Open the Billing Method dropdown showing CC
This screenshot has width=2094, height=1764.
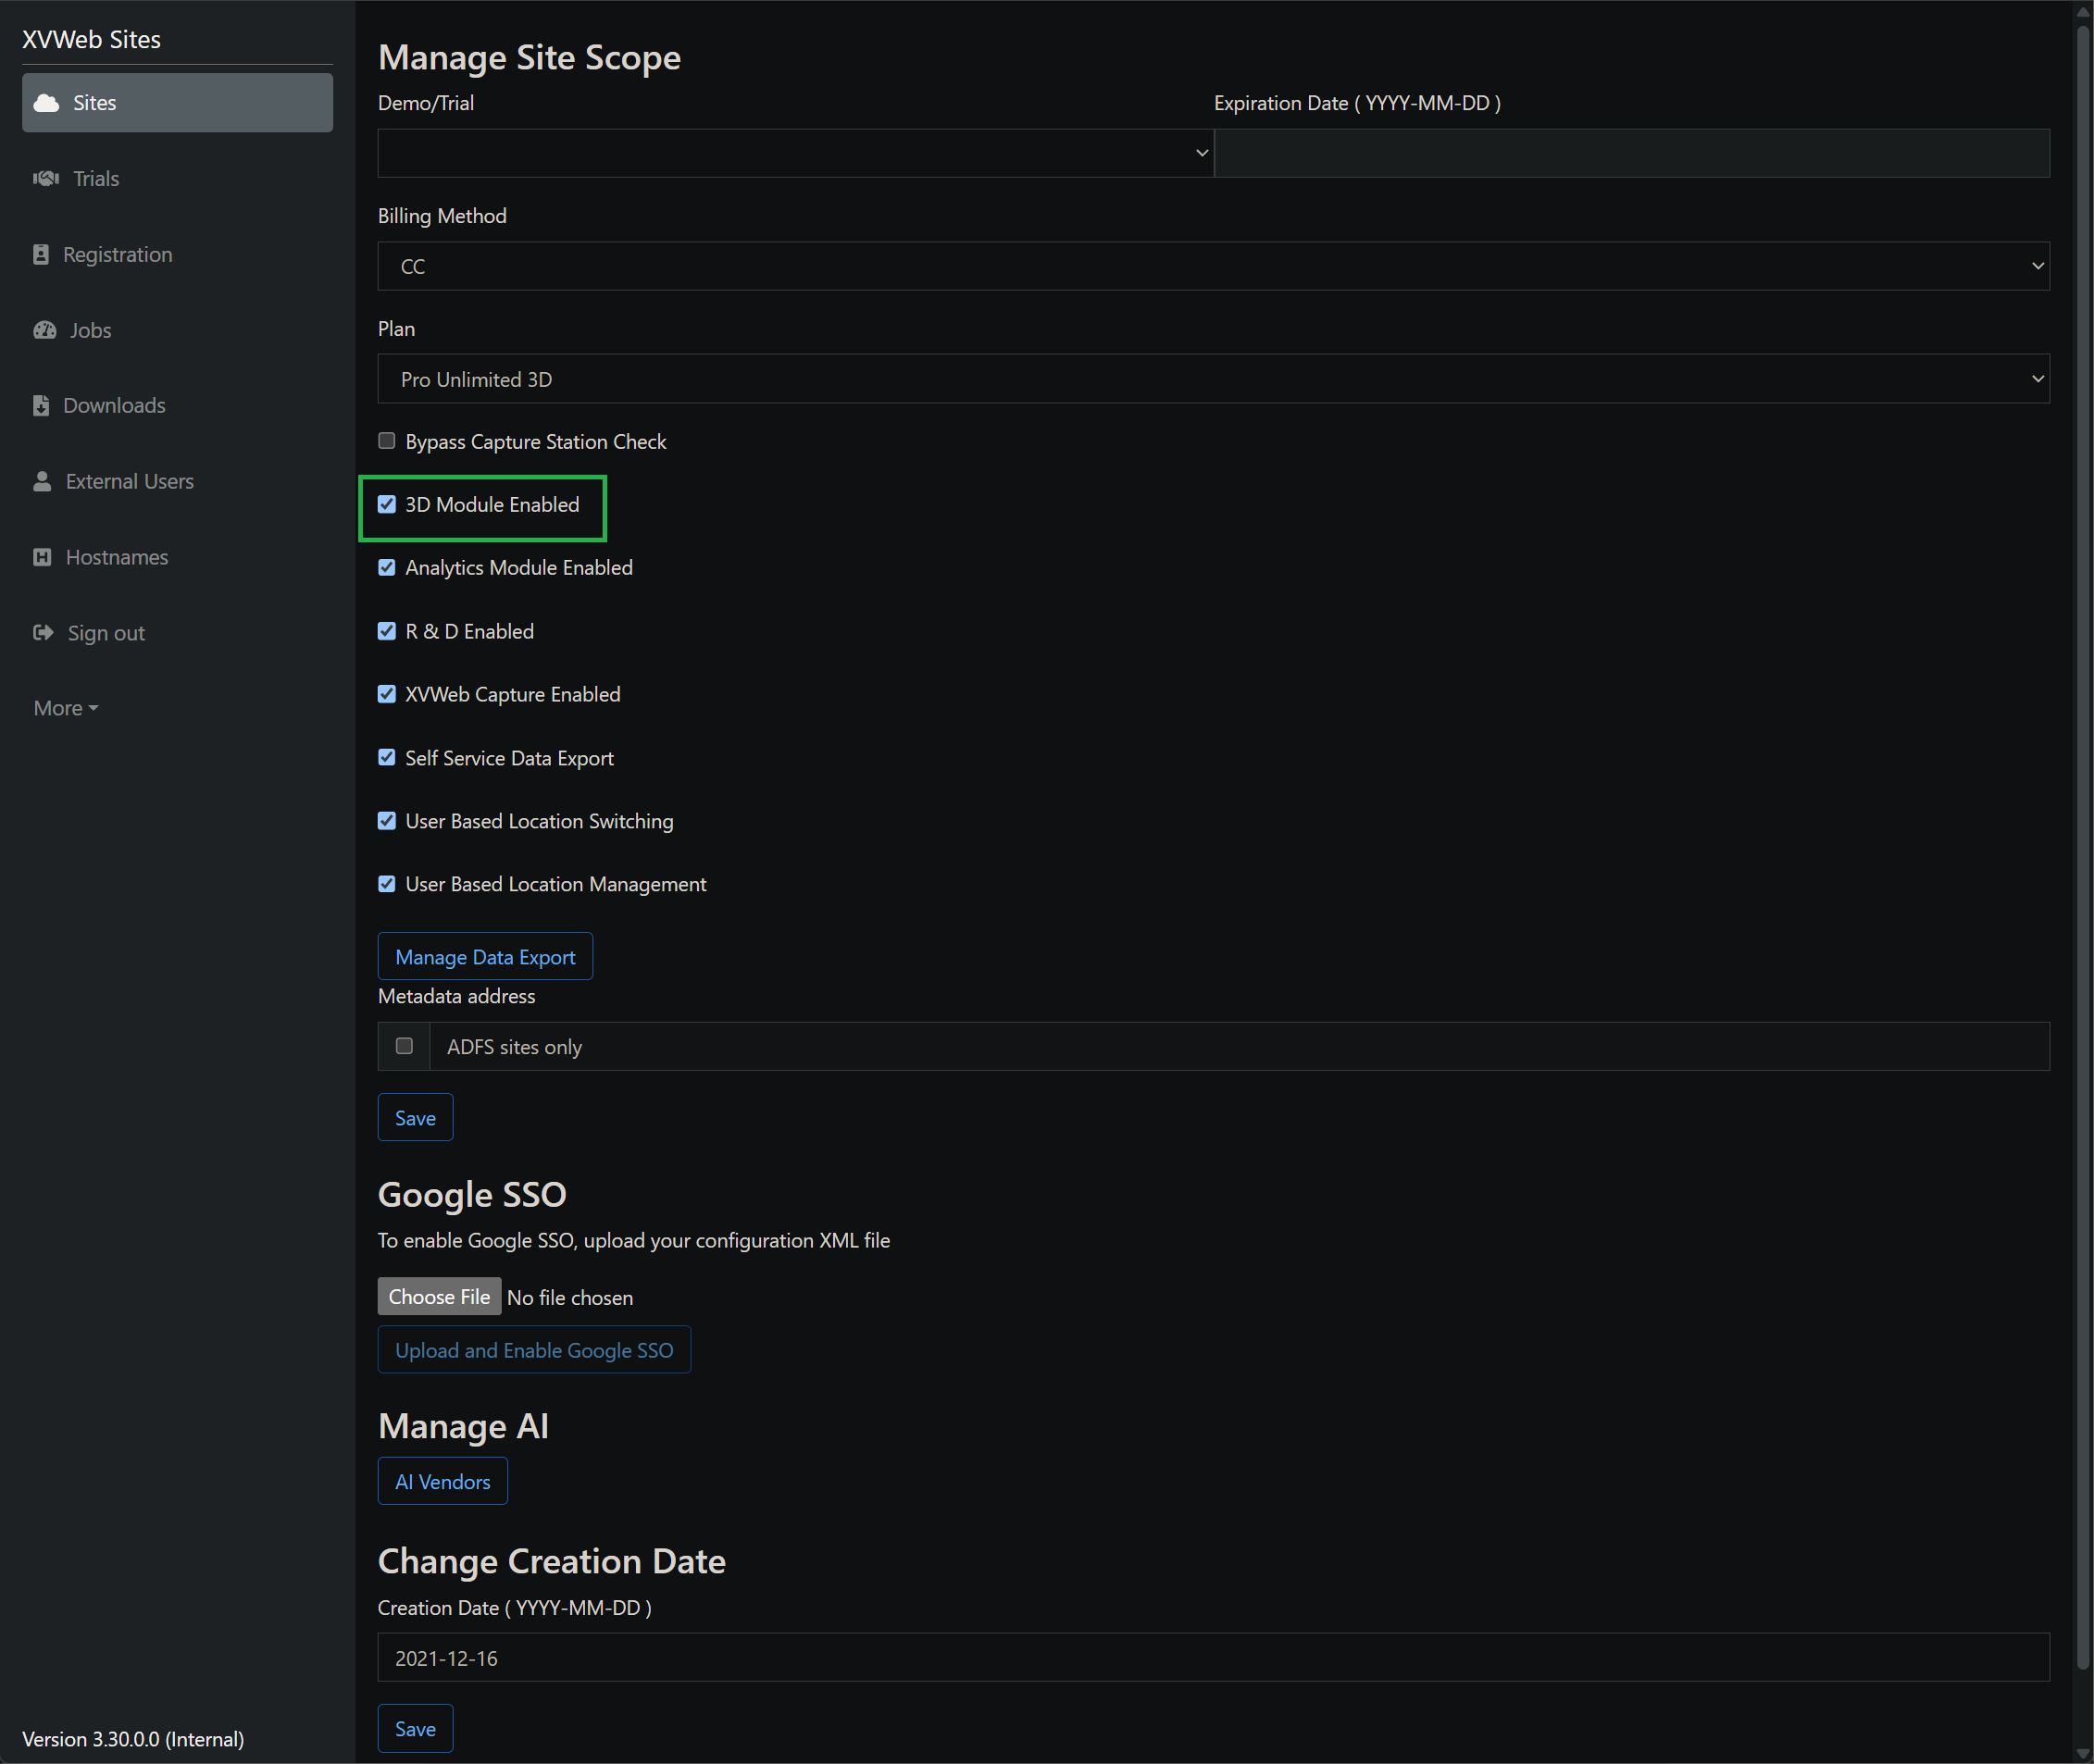1214,266
